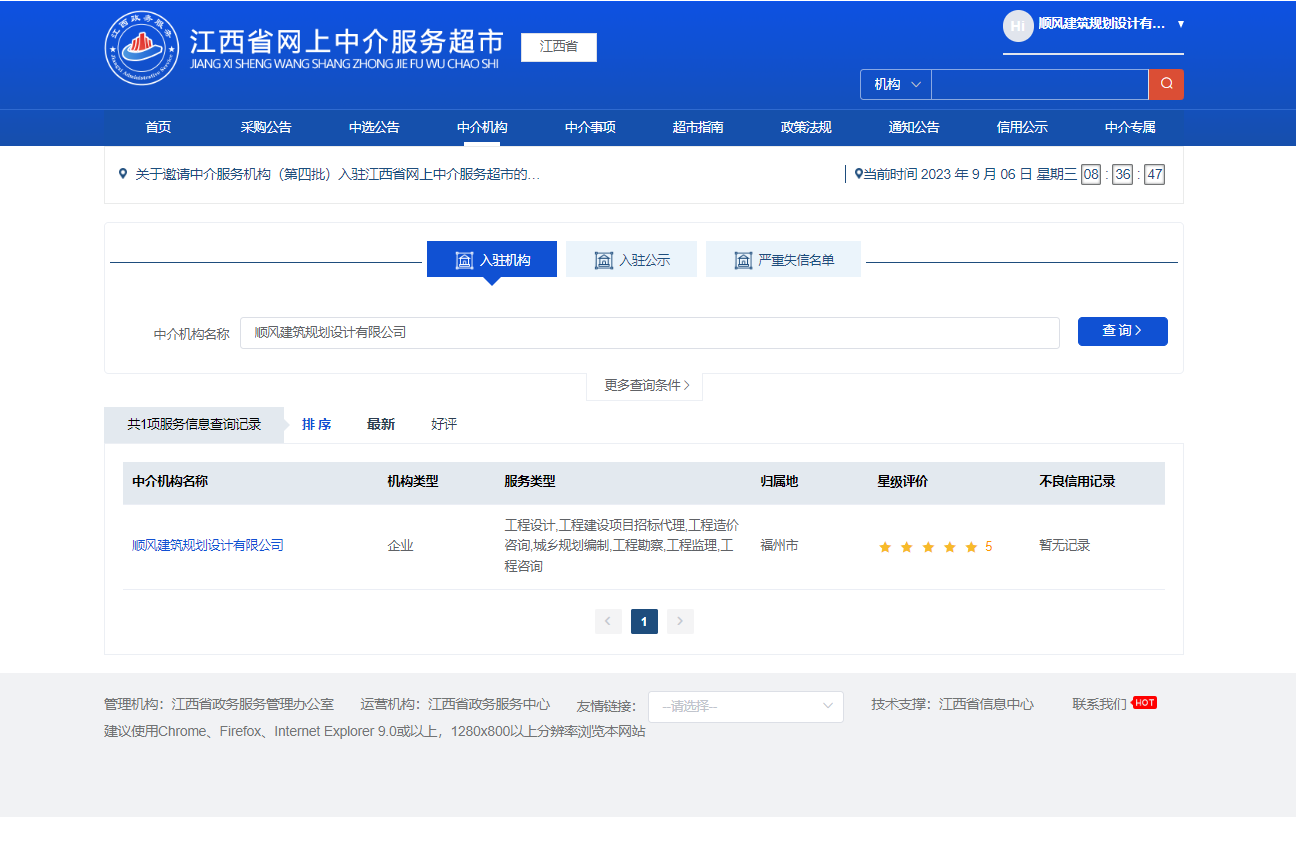Click the 当前时间 date display
Image resolution: width=1296 pixels, height=864 pixels.
click(x=1009, y=174)
